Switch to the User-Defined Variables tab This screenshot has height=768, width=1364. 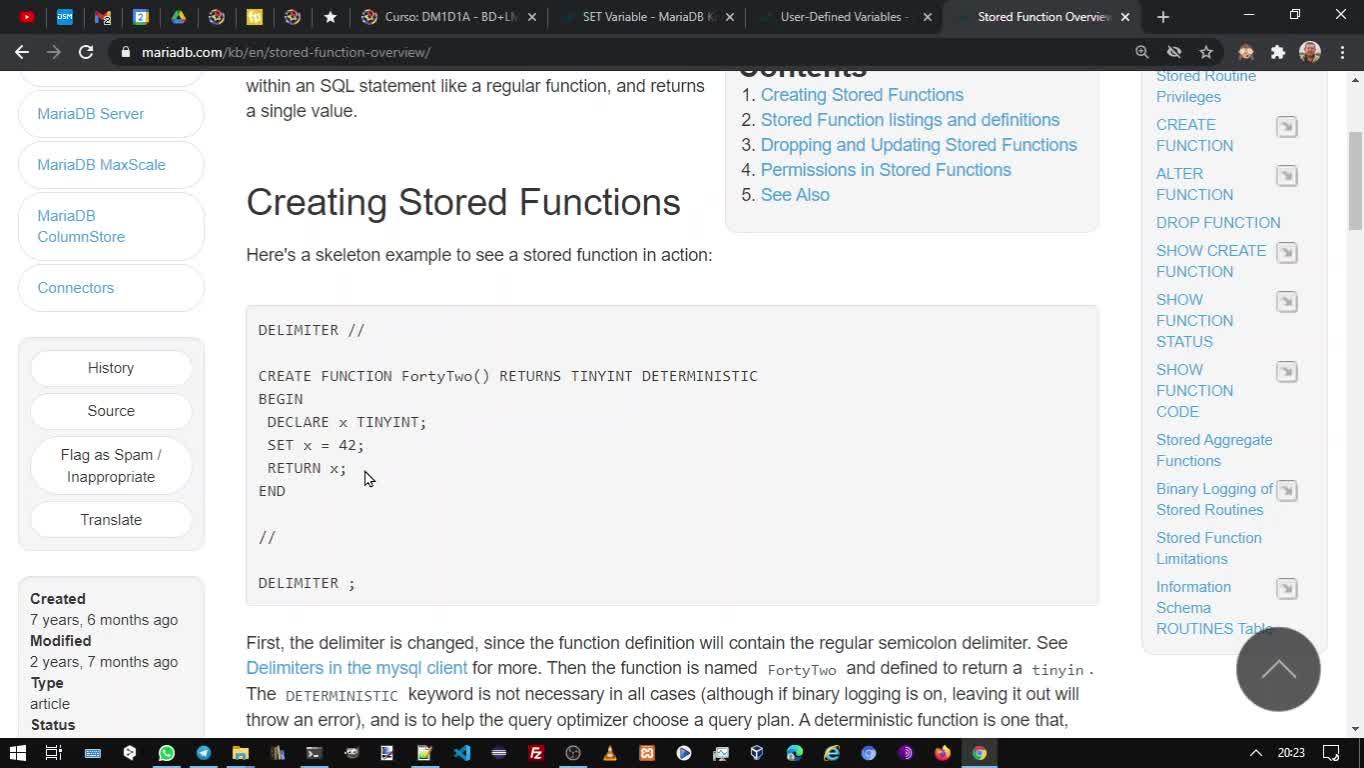point(845,17)
